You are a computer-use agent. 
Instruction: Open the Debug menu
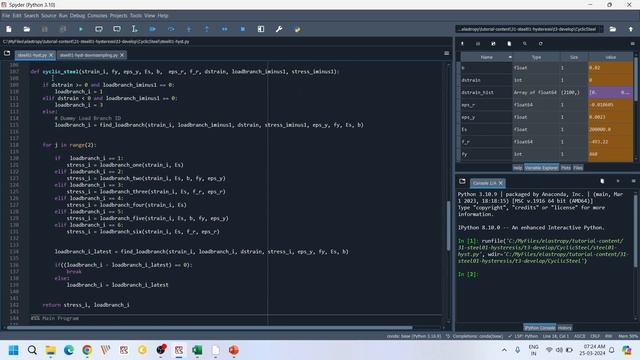click(77, 16)
